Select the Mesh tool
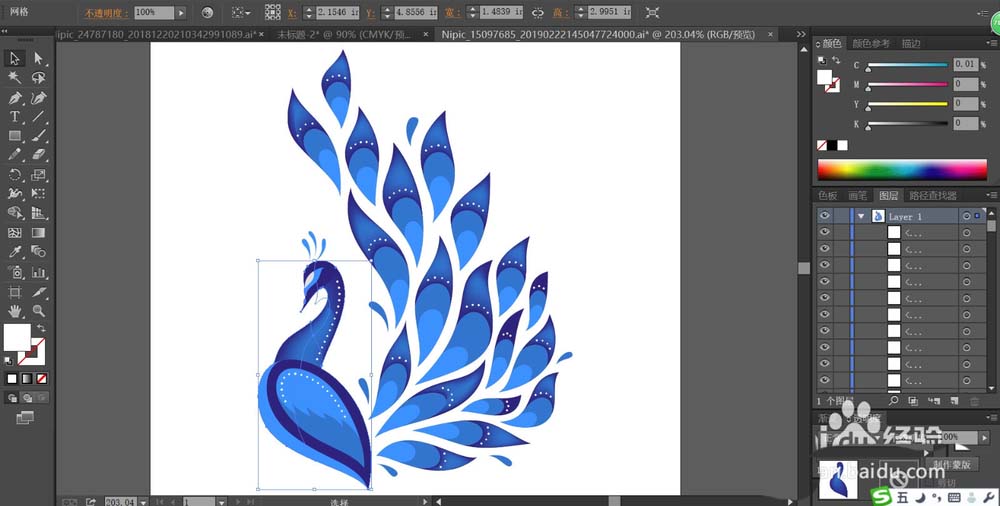The width and height of the screenshot is (1000, 506). click(x=15, y=233)
